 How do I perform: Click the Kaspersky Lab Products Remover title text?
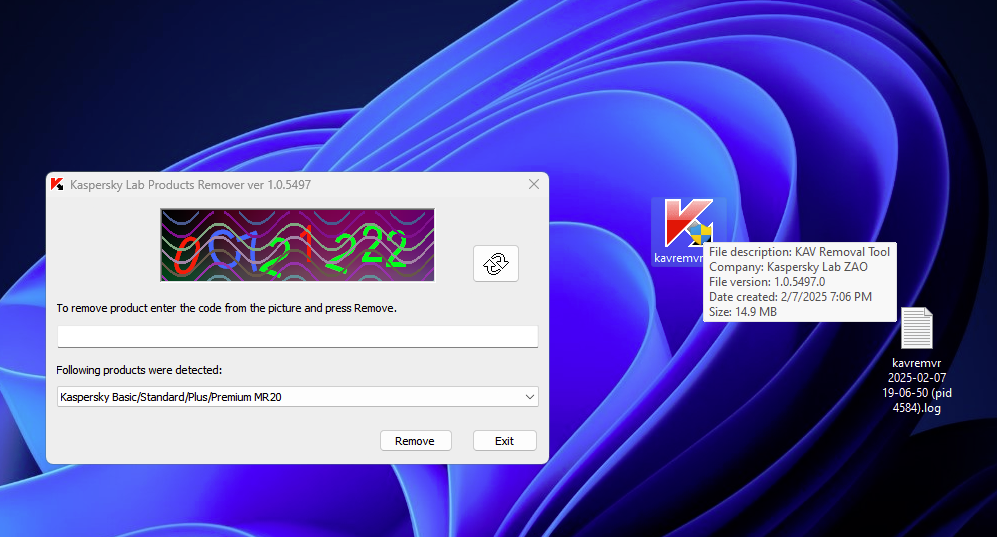click(191, 185)
